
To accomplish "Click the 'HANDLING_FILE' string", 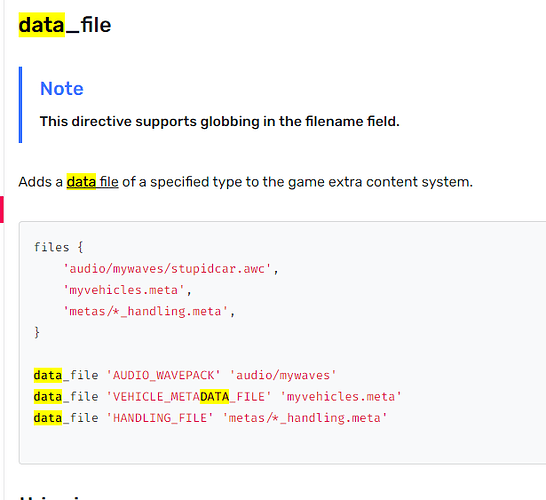I will (x=160, y=418).
